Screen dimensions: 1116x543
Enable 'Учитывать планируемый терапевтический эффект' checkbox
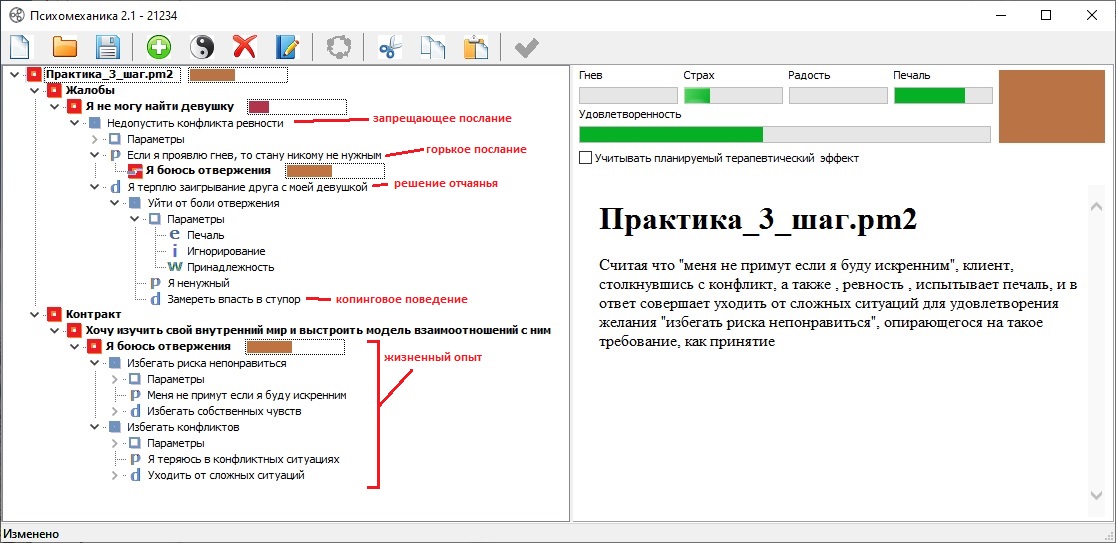(x=585, y=158)
